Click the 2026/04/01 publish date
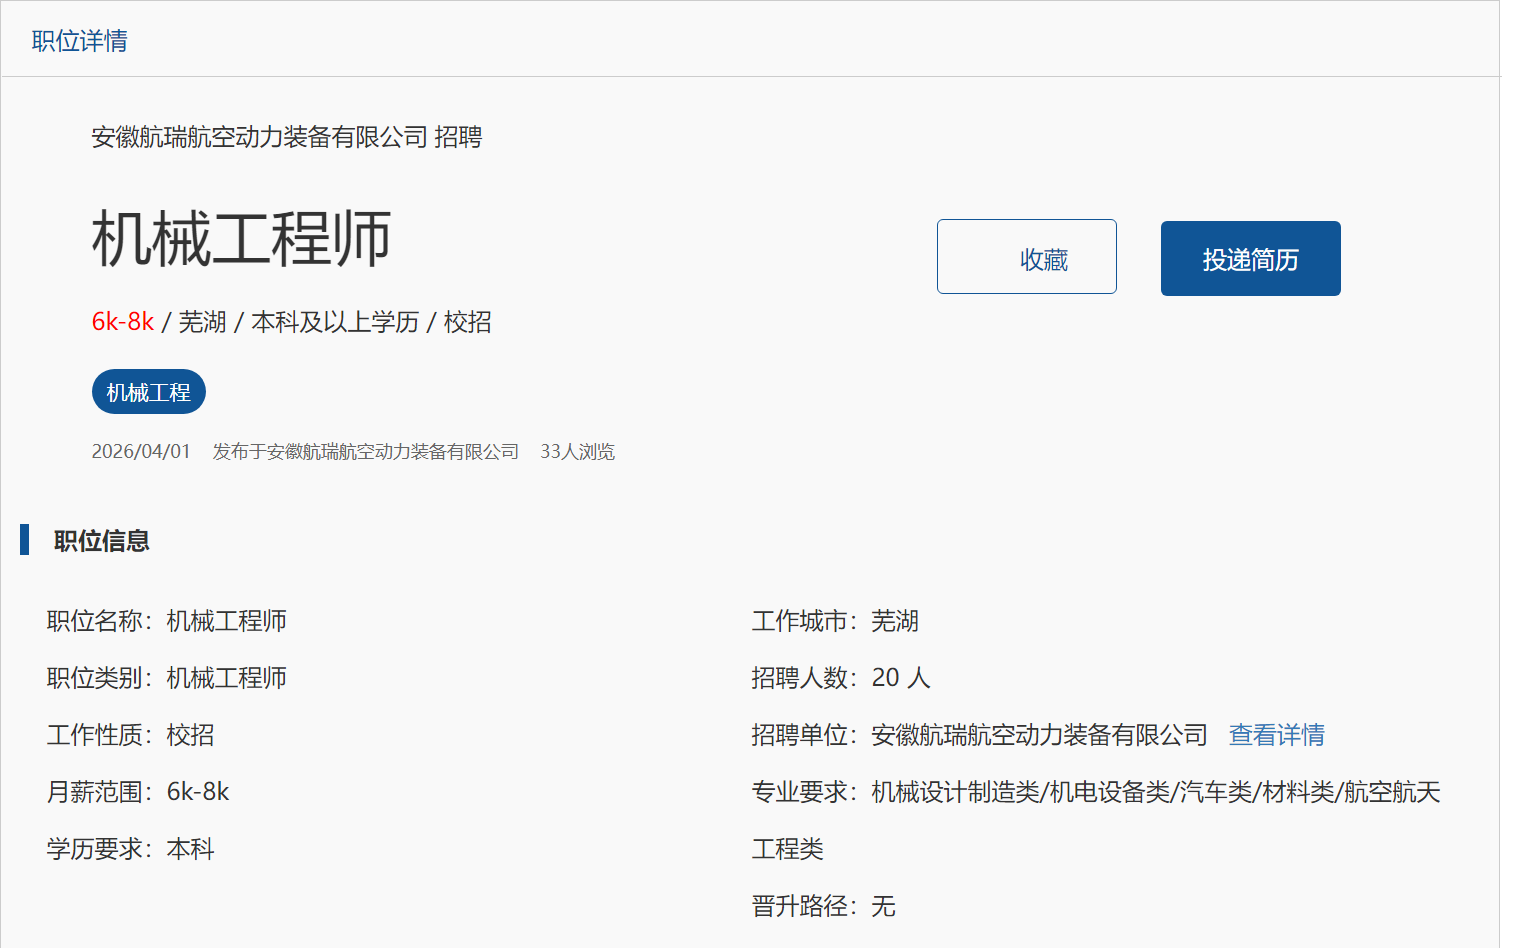This screenshot has width=1513, height=948. coord(141,452)
